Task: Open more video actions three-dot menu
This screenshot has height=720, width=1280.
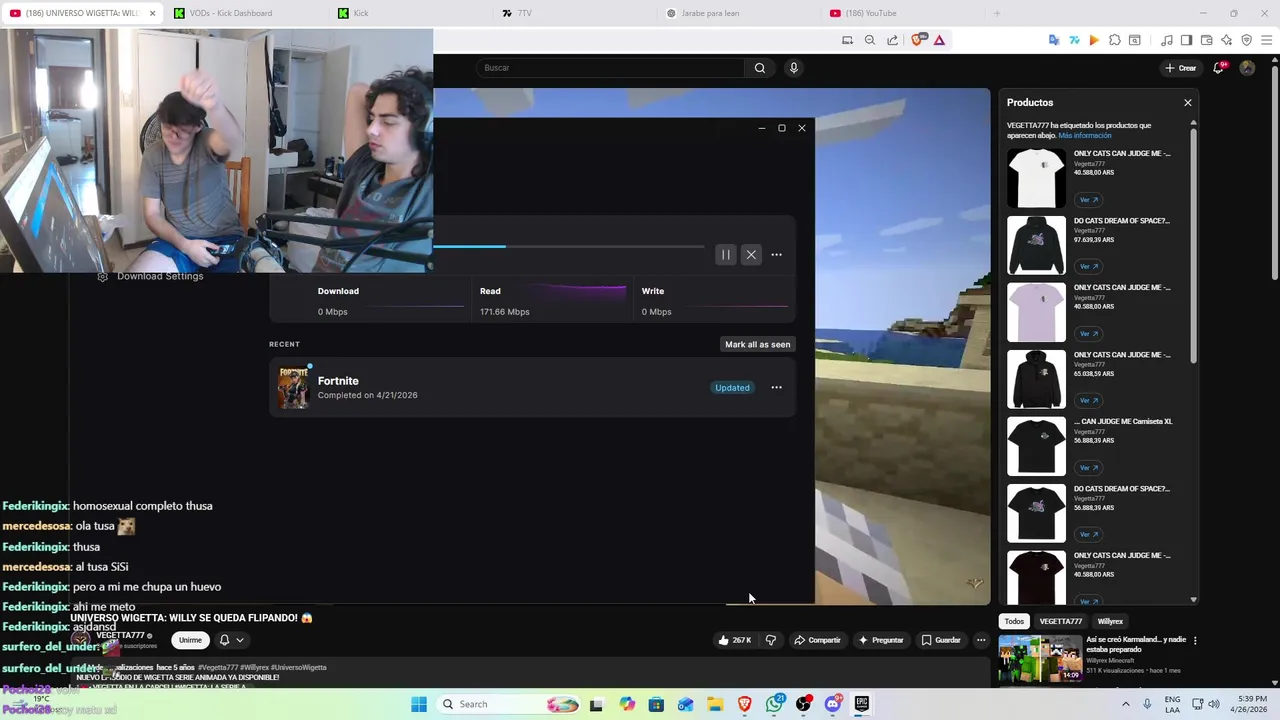Action: pyautogui.click(x=981, y=640)
